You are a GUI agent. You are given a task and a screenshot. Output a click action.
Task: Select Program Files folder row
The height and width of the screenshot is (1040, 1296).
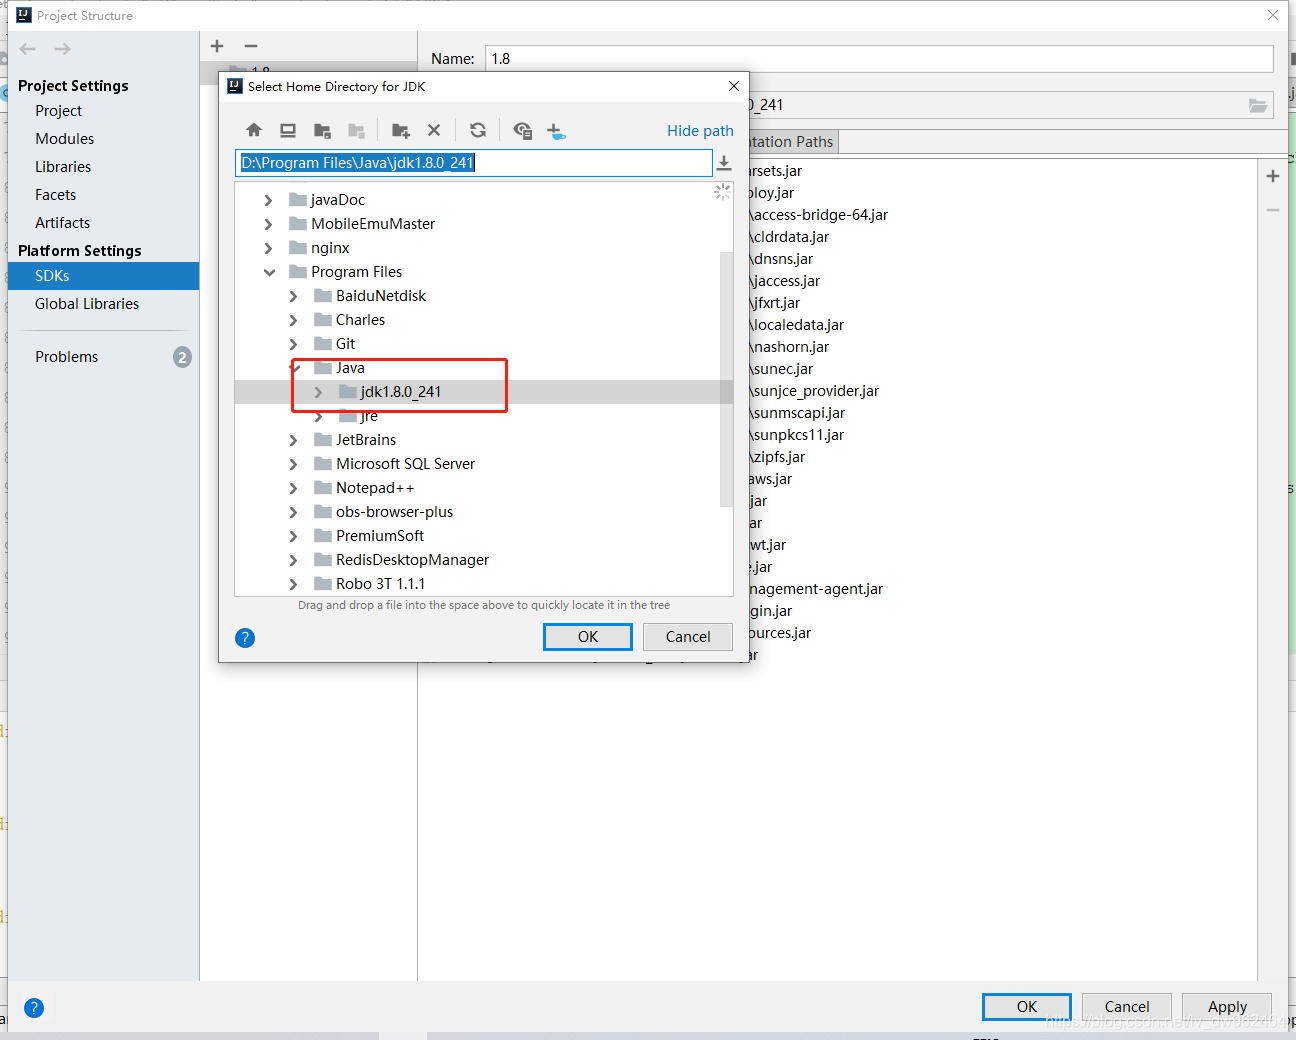[477, 272]
